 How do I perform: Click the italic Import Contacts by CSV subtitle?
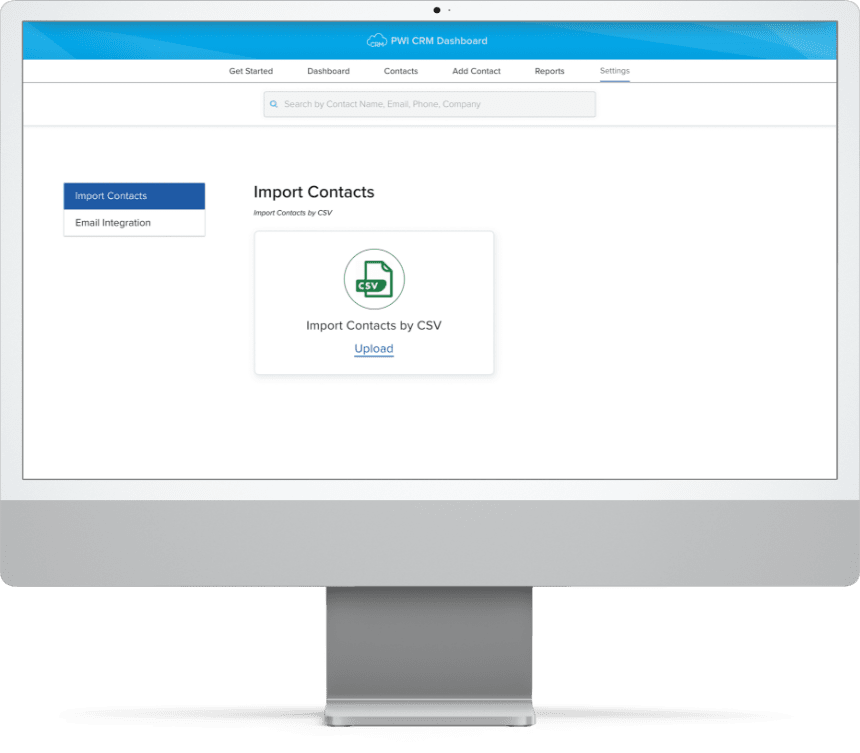coord(292,213)
